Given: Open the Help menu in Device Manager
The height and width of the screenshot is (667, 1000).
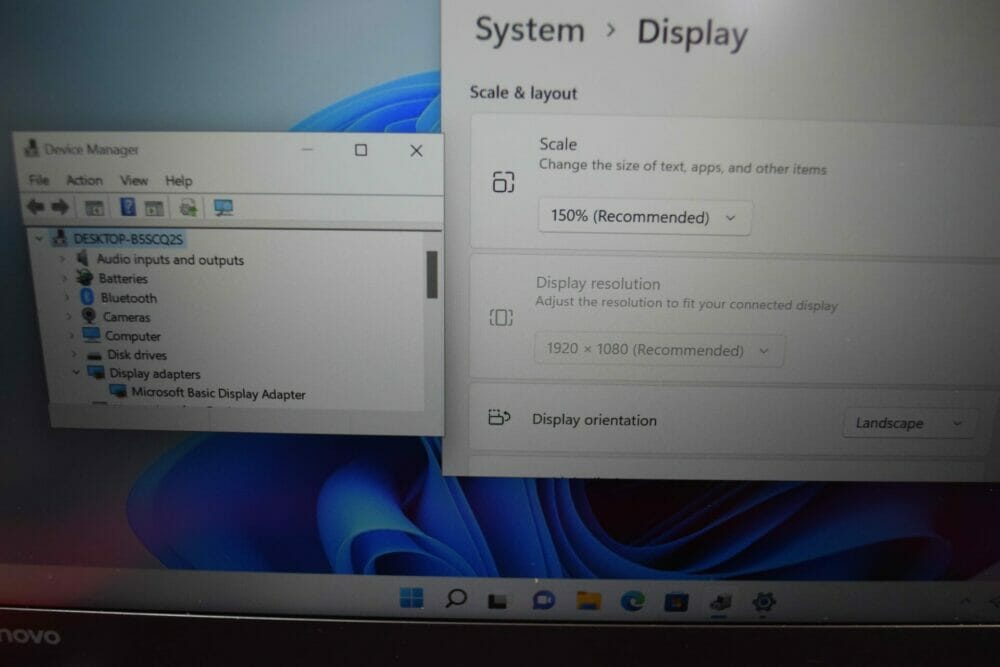Looking at the screenshot, I should coord(179,181).
